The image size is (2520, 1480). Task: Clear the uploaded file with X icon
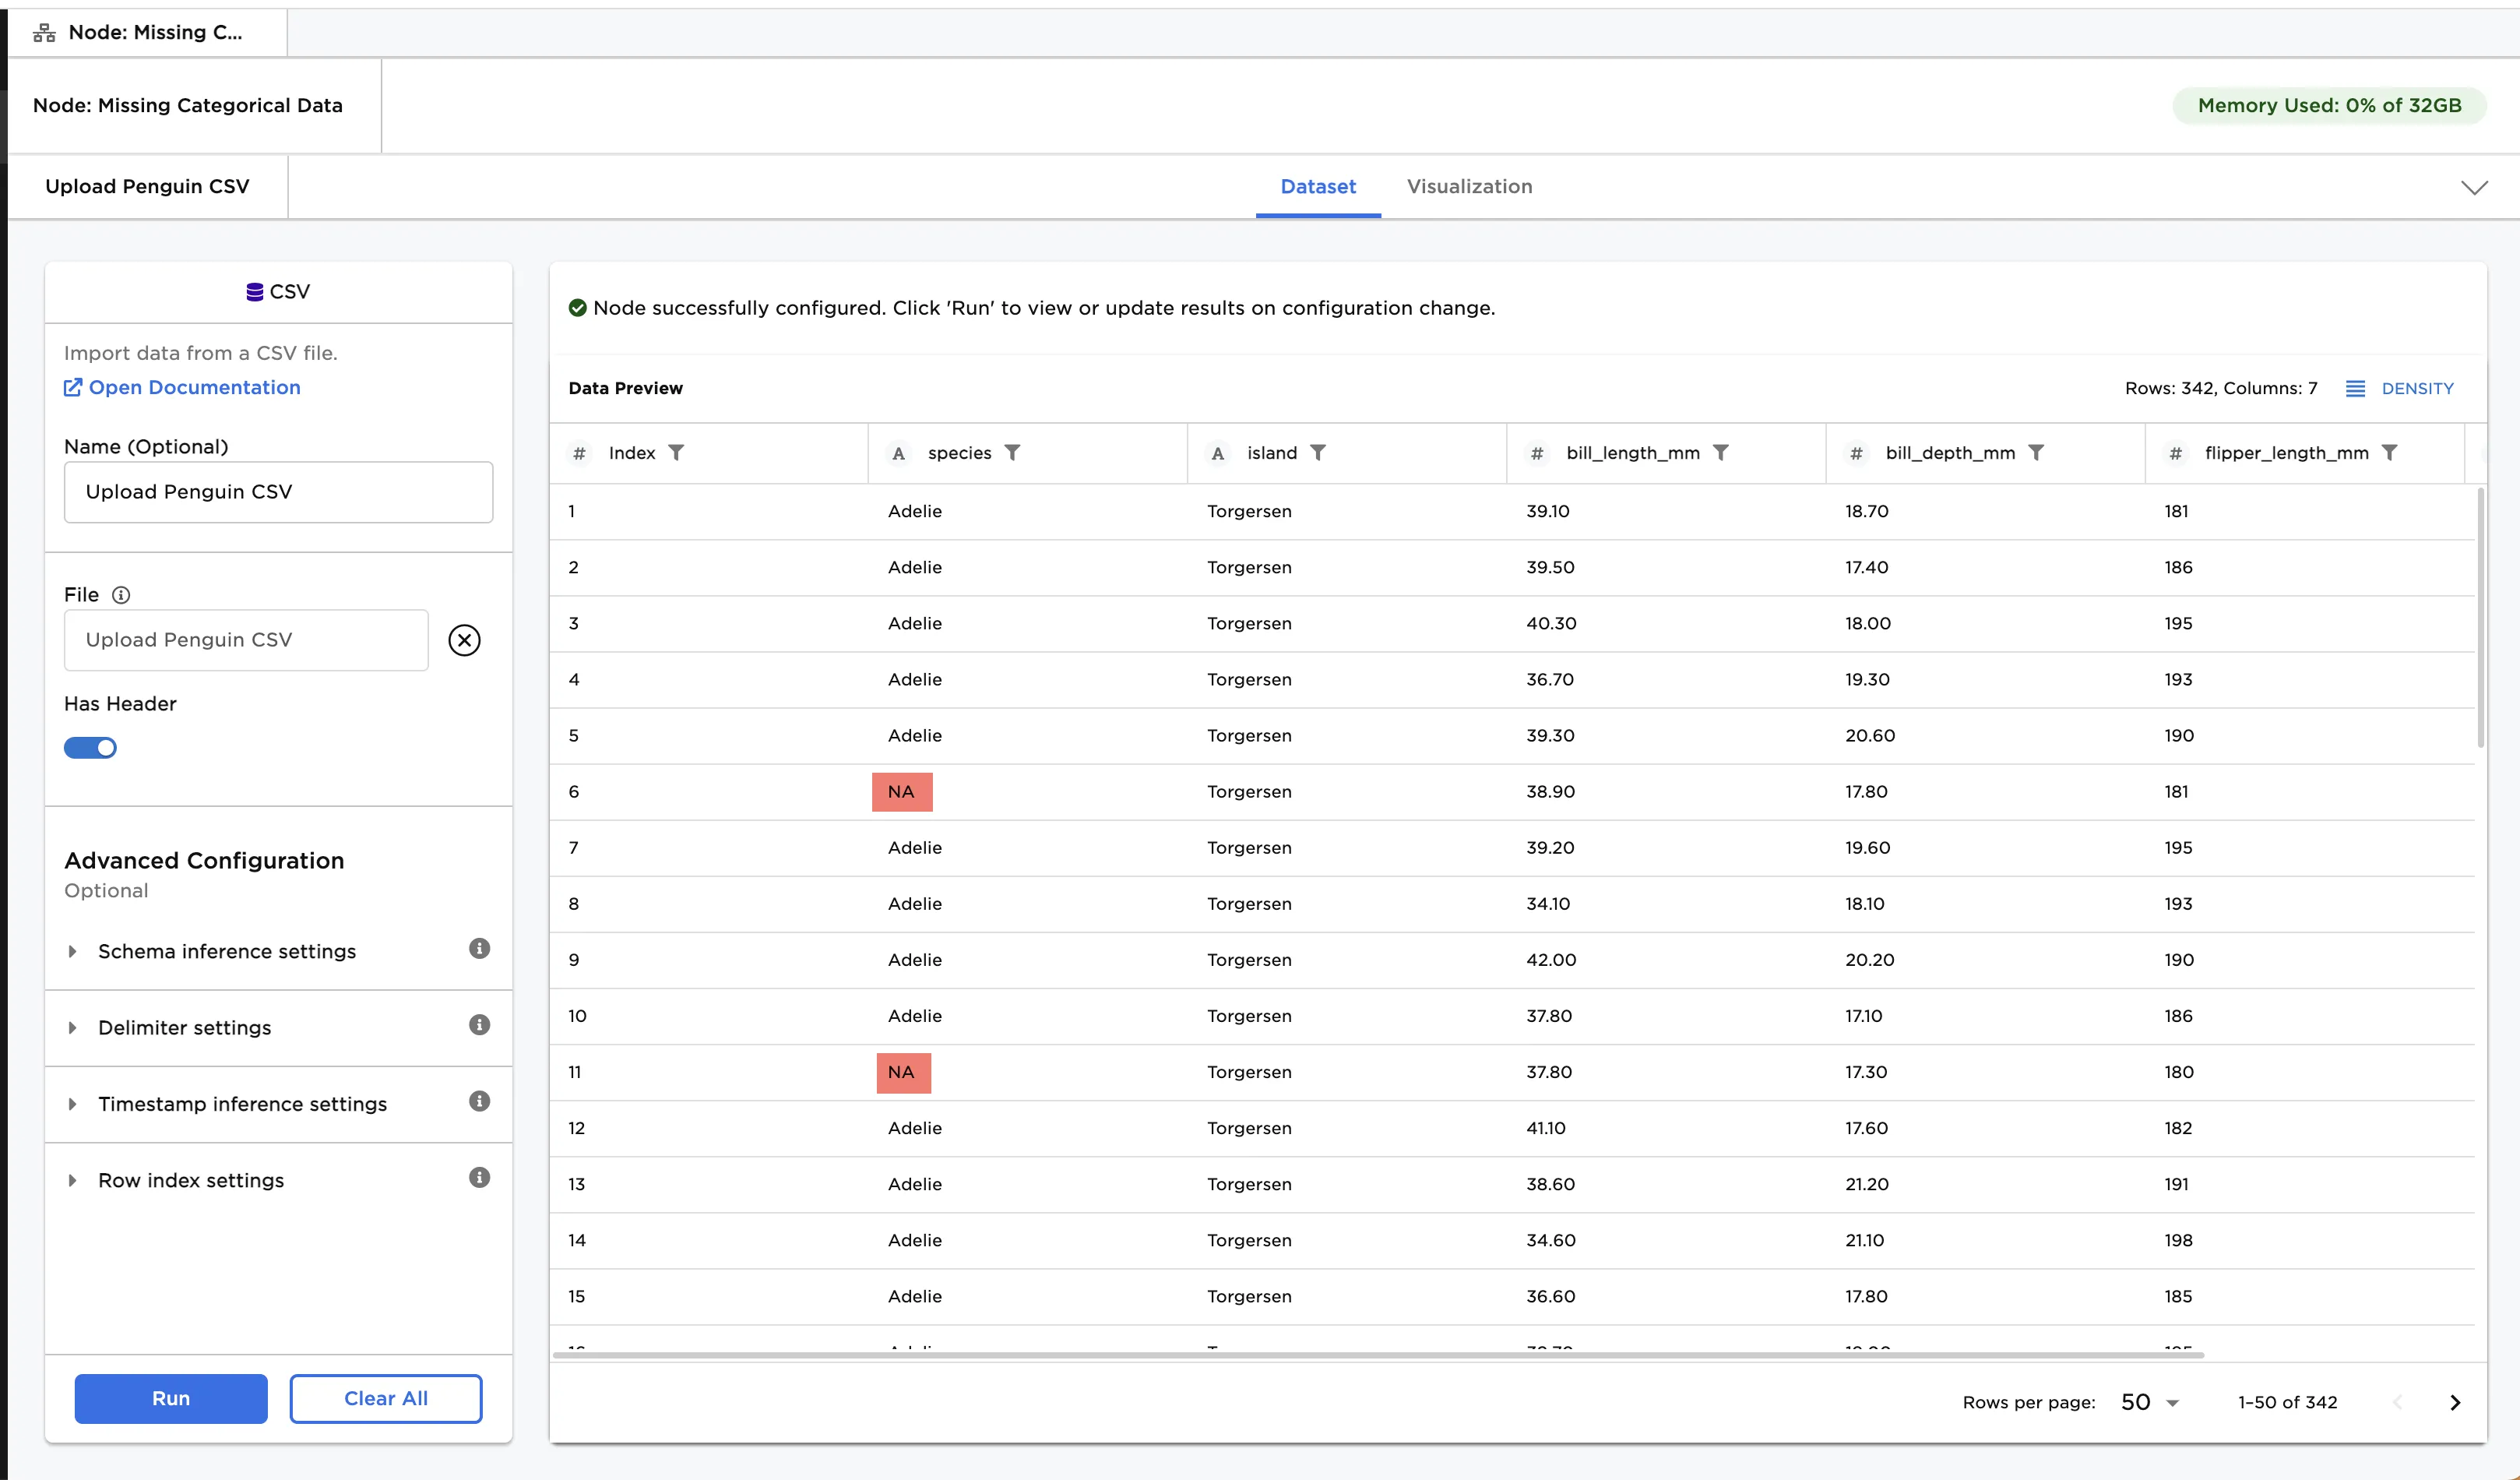(x=464, y=640)
